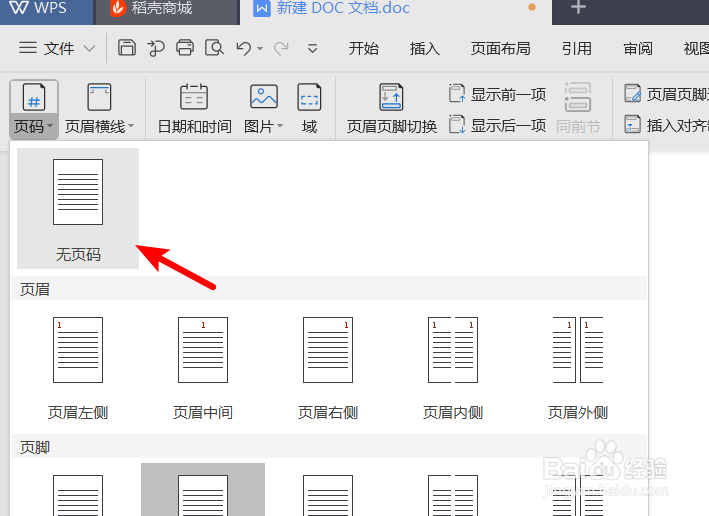Expand the Undo history dropdown arrow

click(x=260, y=48)
